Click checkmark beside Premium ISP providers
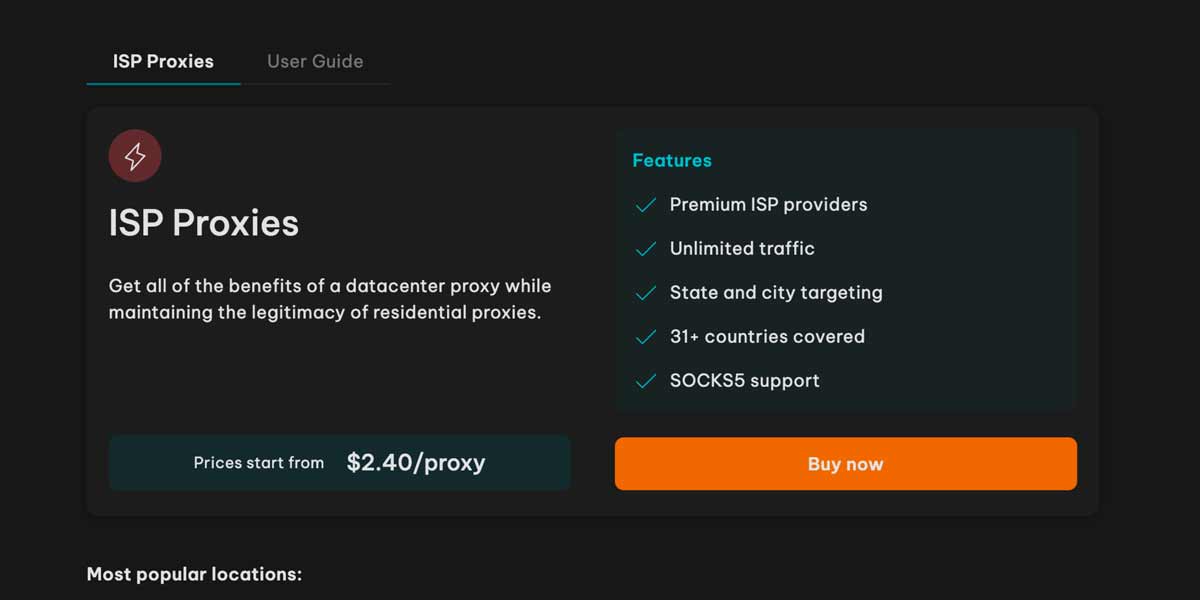 [646, 205]
